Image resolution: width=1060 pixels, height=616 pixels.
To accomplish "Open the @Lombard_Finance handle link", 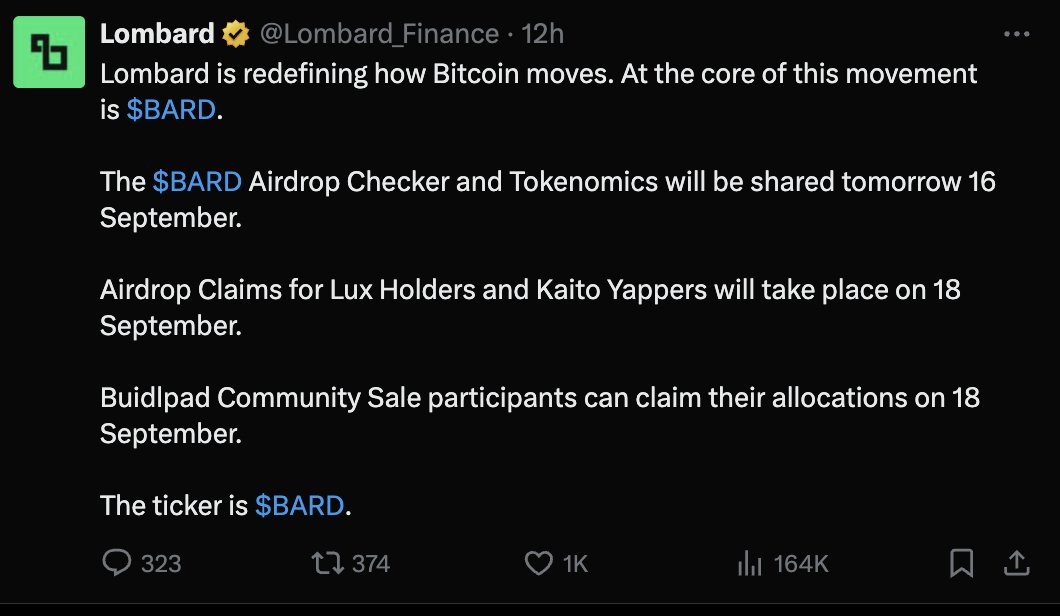I will coord(379,34).
